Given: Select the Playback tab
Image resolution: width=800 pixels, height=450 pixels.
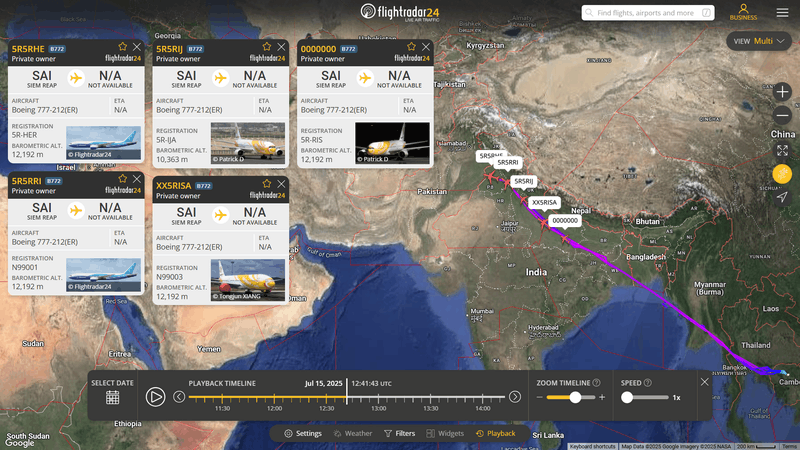Looking at the screenshot, I should tap(495, 433).
